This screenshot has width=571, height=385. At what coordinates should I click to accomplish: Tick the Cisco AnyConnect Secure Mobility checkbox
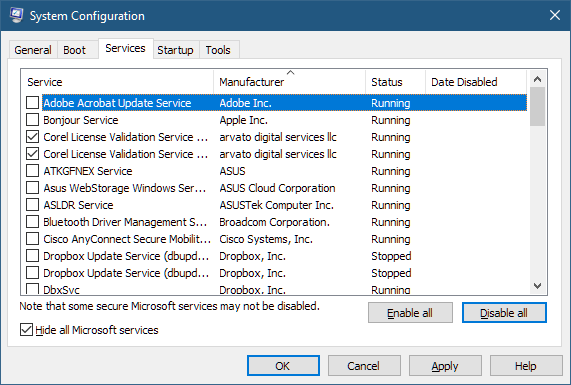coord(32,239)
